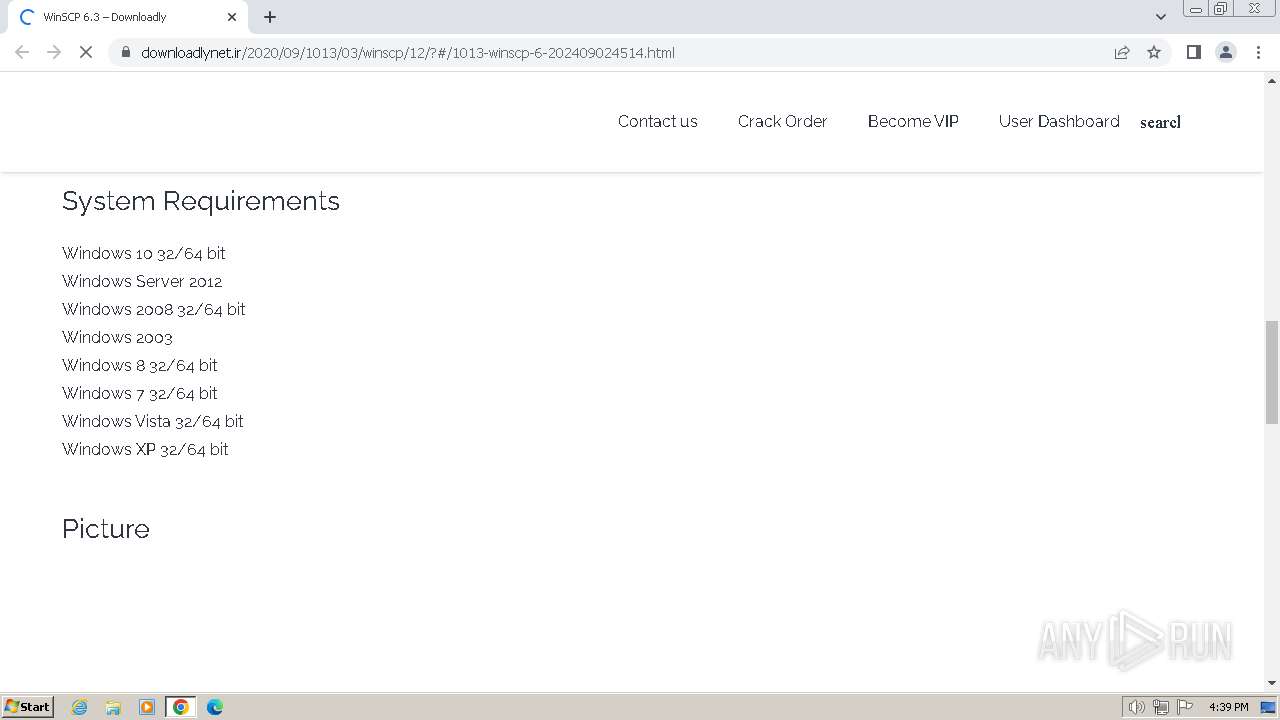This screenshot has height=720, width=1280.
Task: Open the browser side panel
Action: (1193, 52)
